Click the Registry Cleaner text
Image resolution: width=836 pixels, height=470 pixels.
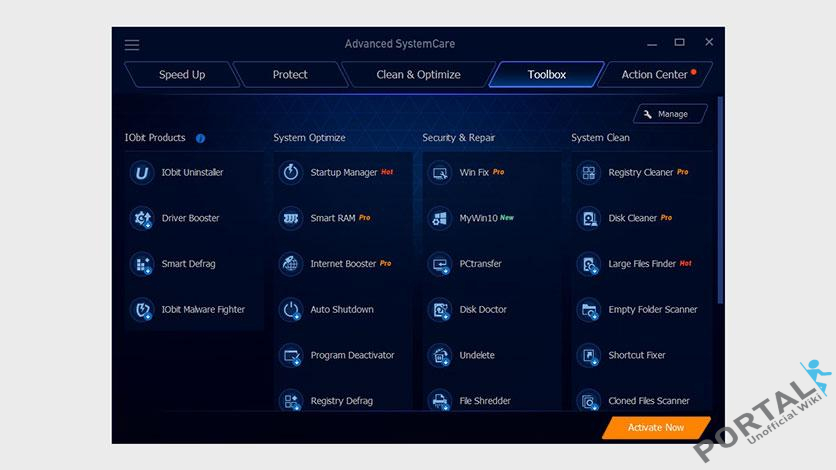tap(640, 173)
